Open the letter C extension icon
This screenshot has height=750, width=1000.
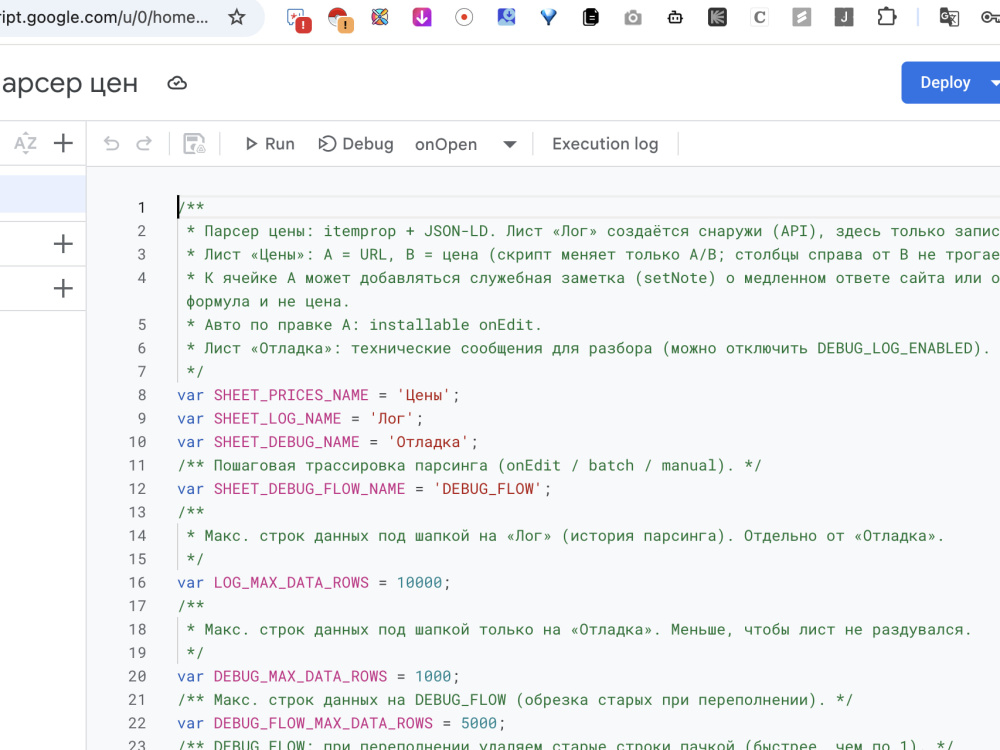760,17
